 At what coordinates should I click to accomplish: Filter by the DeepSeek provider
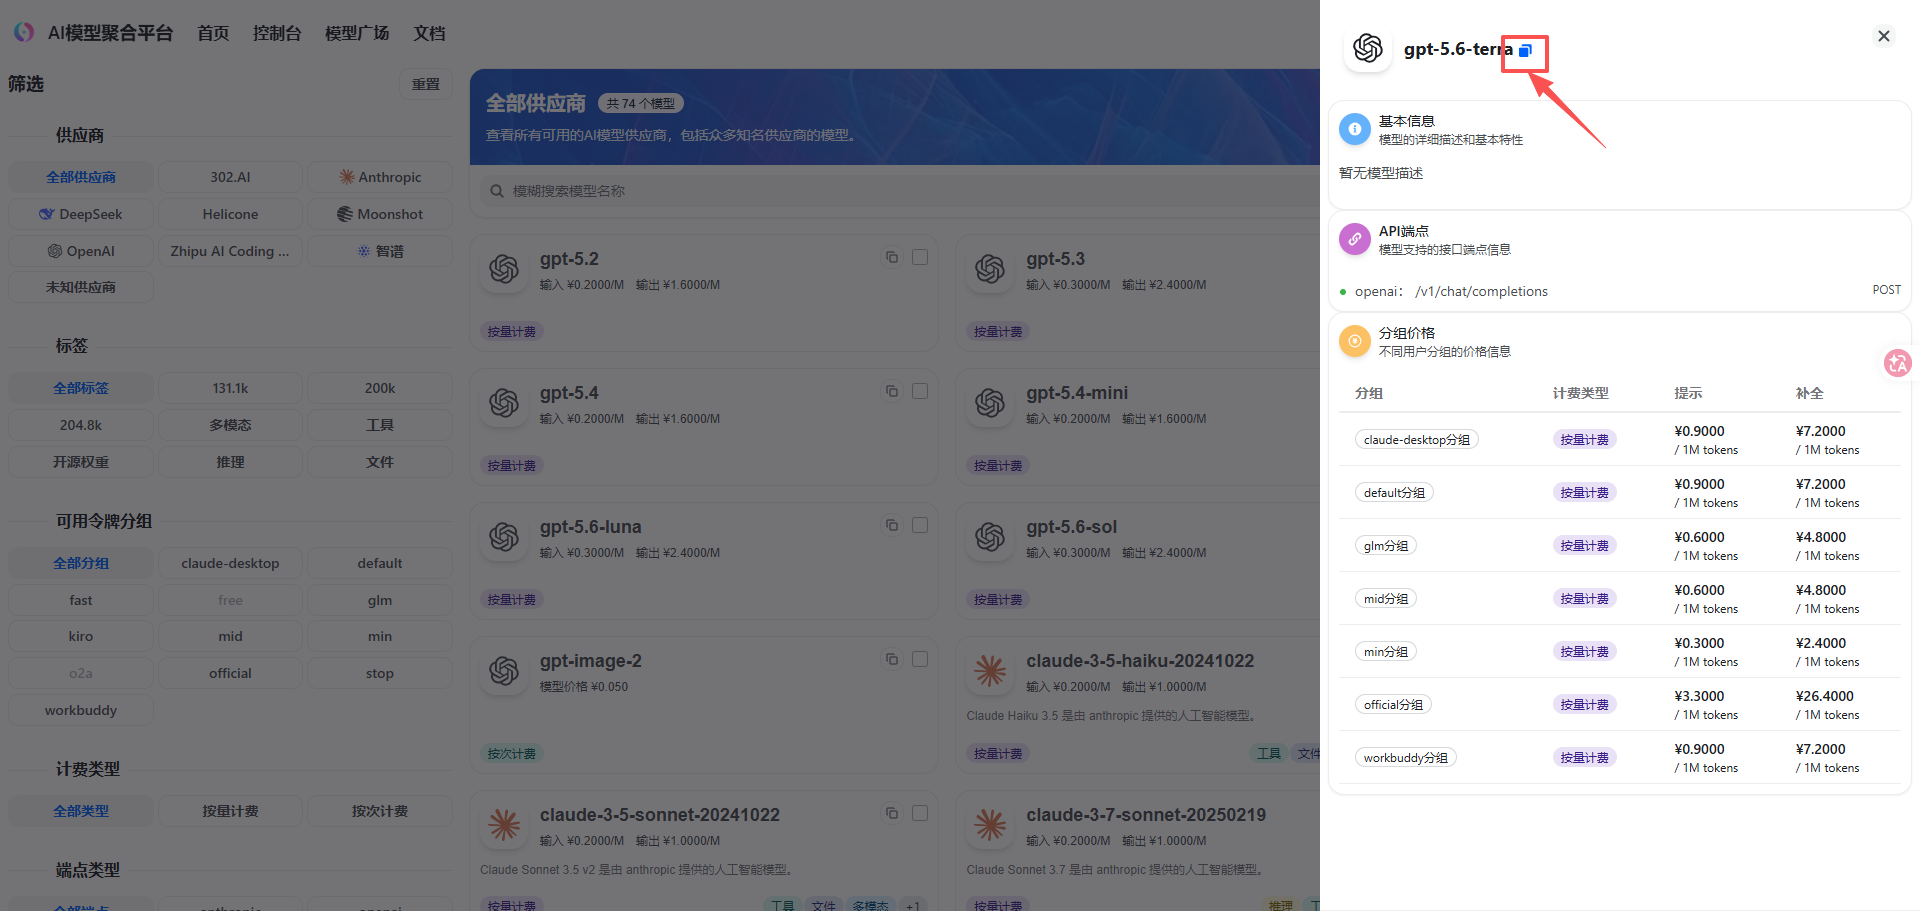(x=81, y=214)
